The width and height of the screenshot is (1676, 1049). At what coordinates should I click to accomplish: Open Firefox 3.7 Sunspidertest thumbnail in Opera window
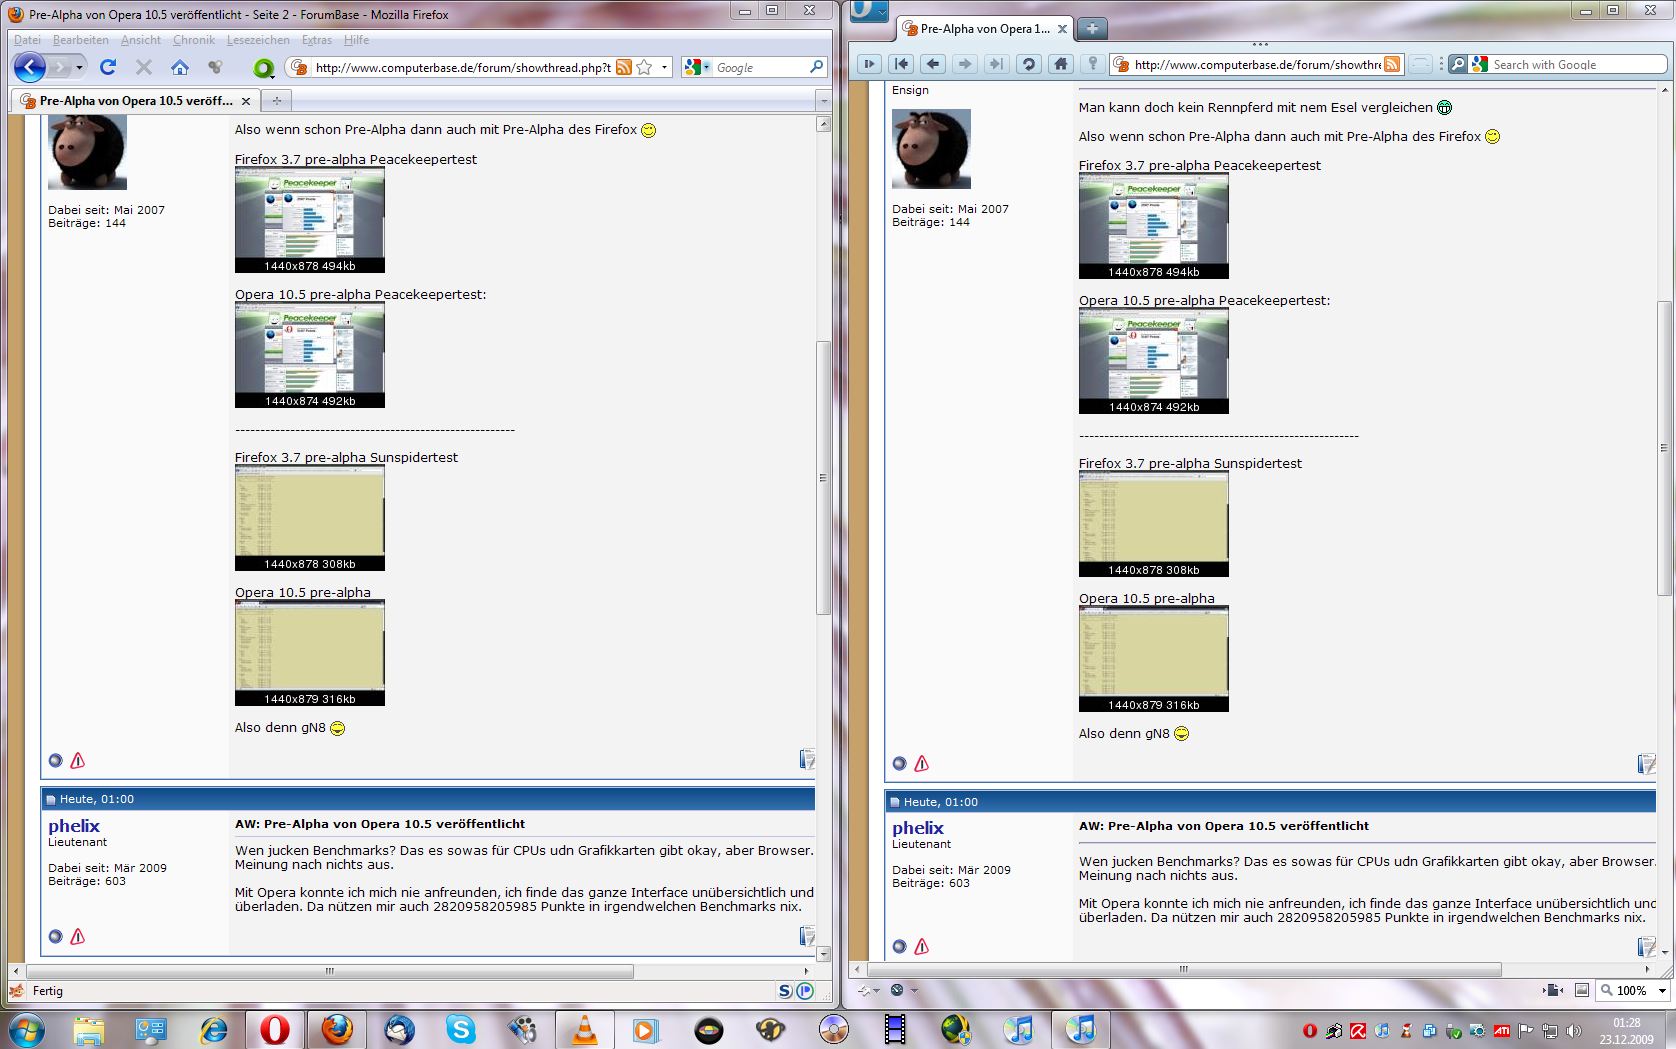[1154, 524]
